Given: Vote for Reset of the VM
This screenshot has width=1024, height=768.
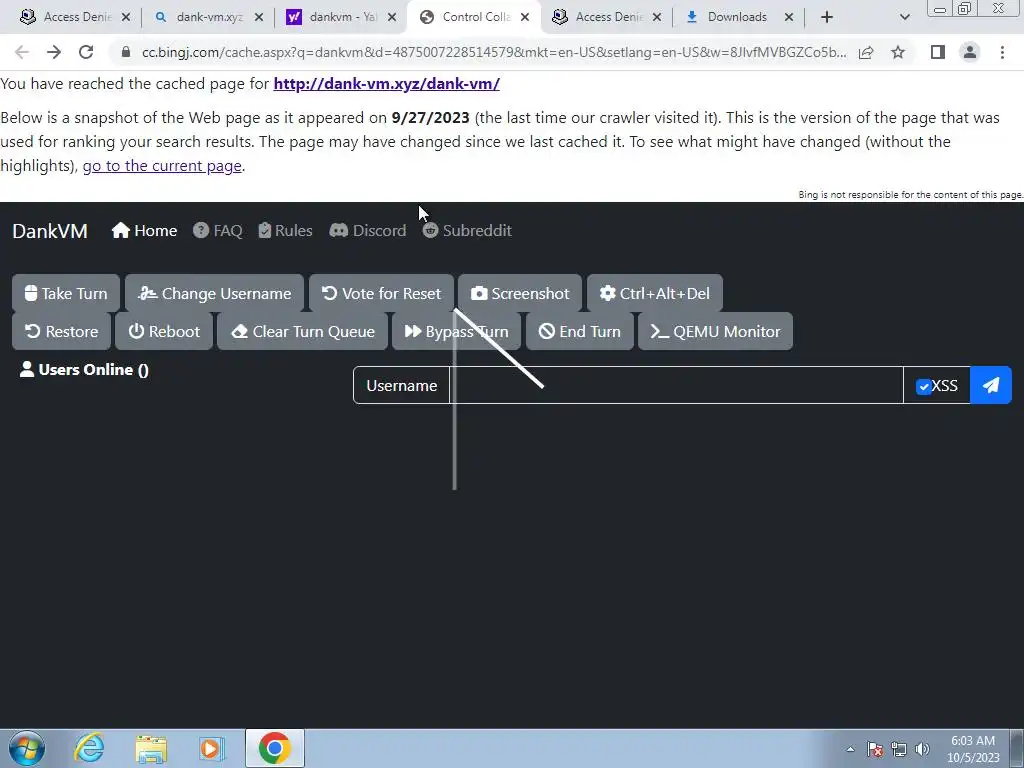Looking at the screenshot, I should click(381, 293).
